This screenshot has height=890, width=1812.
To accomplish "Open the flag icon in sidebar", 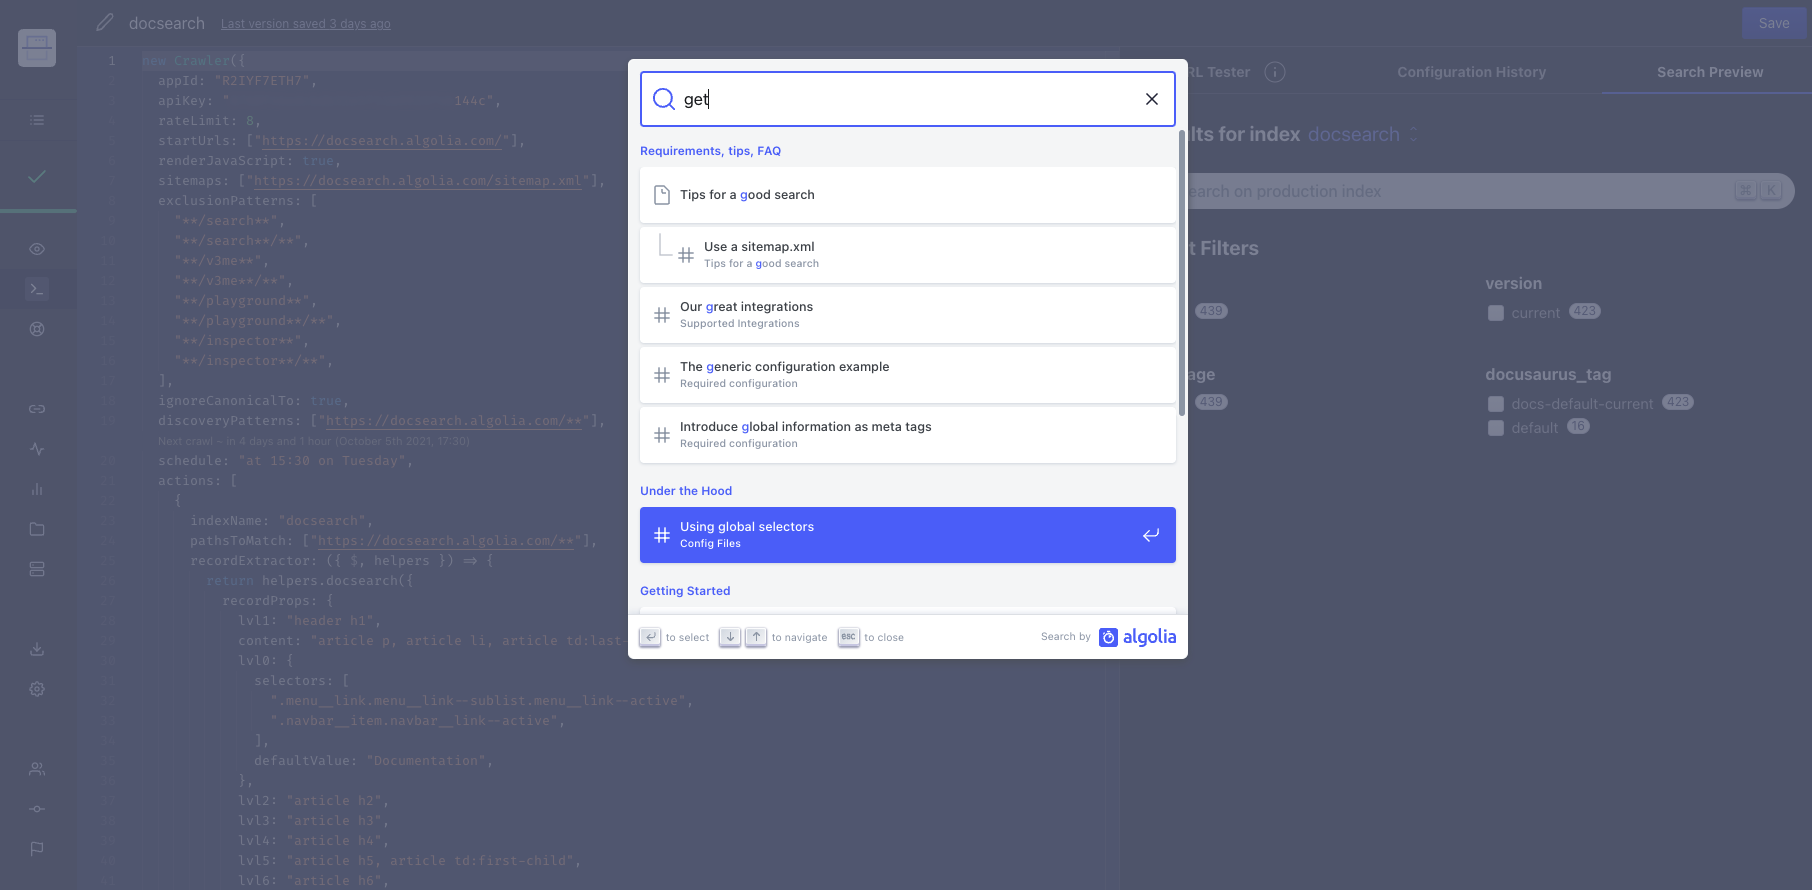I will pyautogui.click(x=37, y=849).
